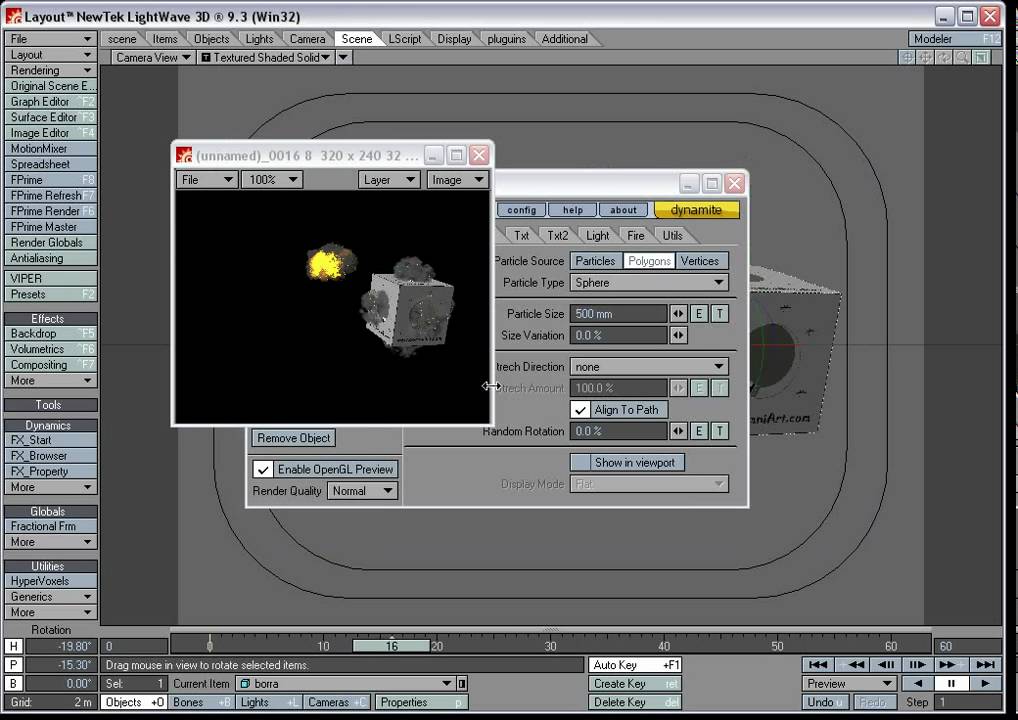Click the move-view icon at viewport top right

point(926,57)
